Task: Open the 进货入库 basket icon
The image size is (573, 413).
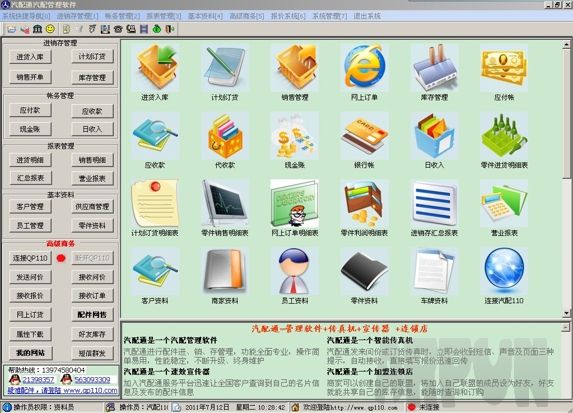Action: 156,67
